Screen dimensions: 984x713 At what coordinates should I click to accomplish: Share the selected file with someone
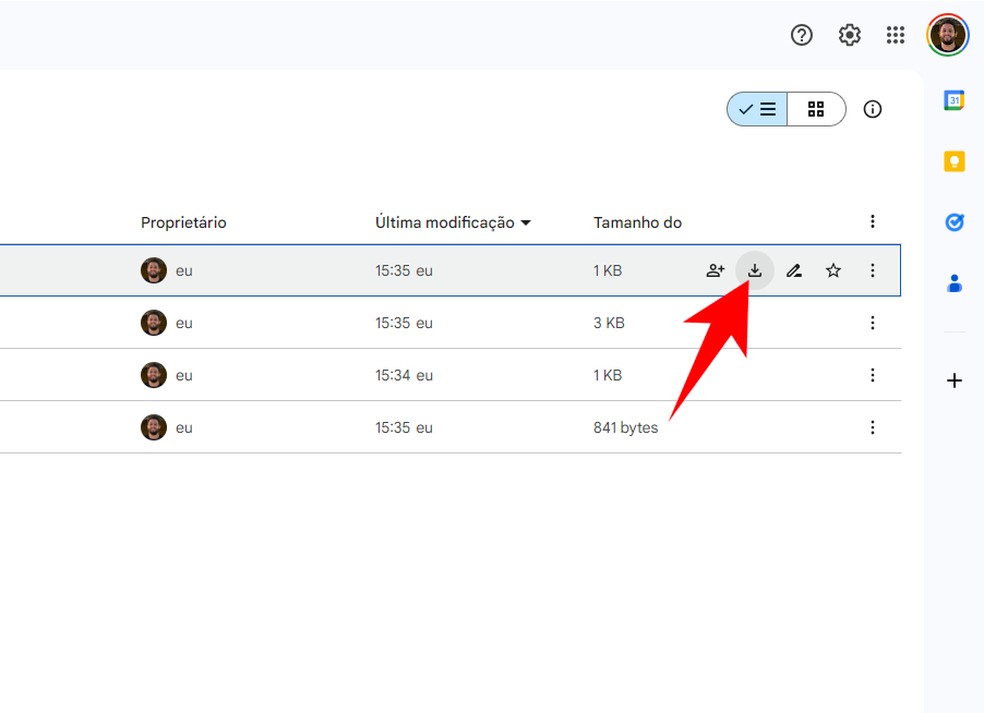click(x=714, y=270)
